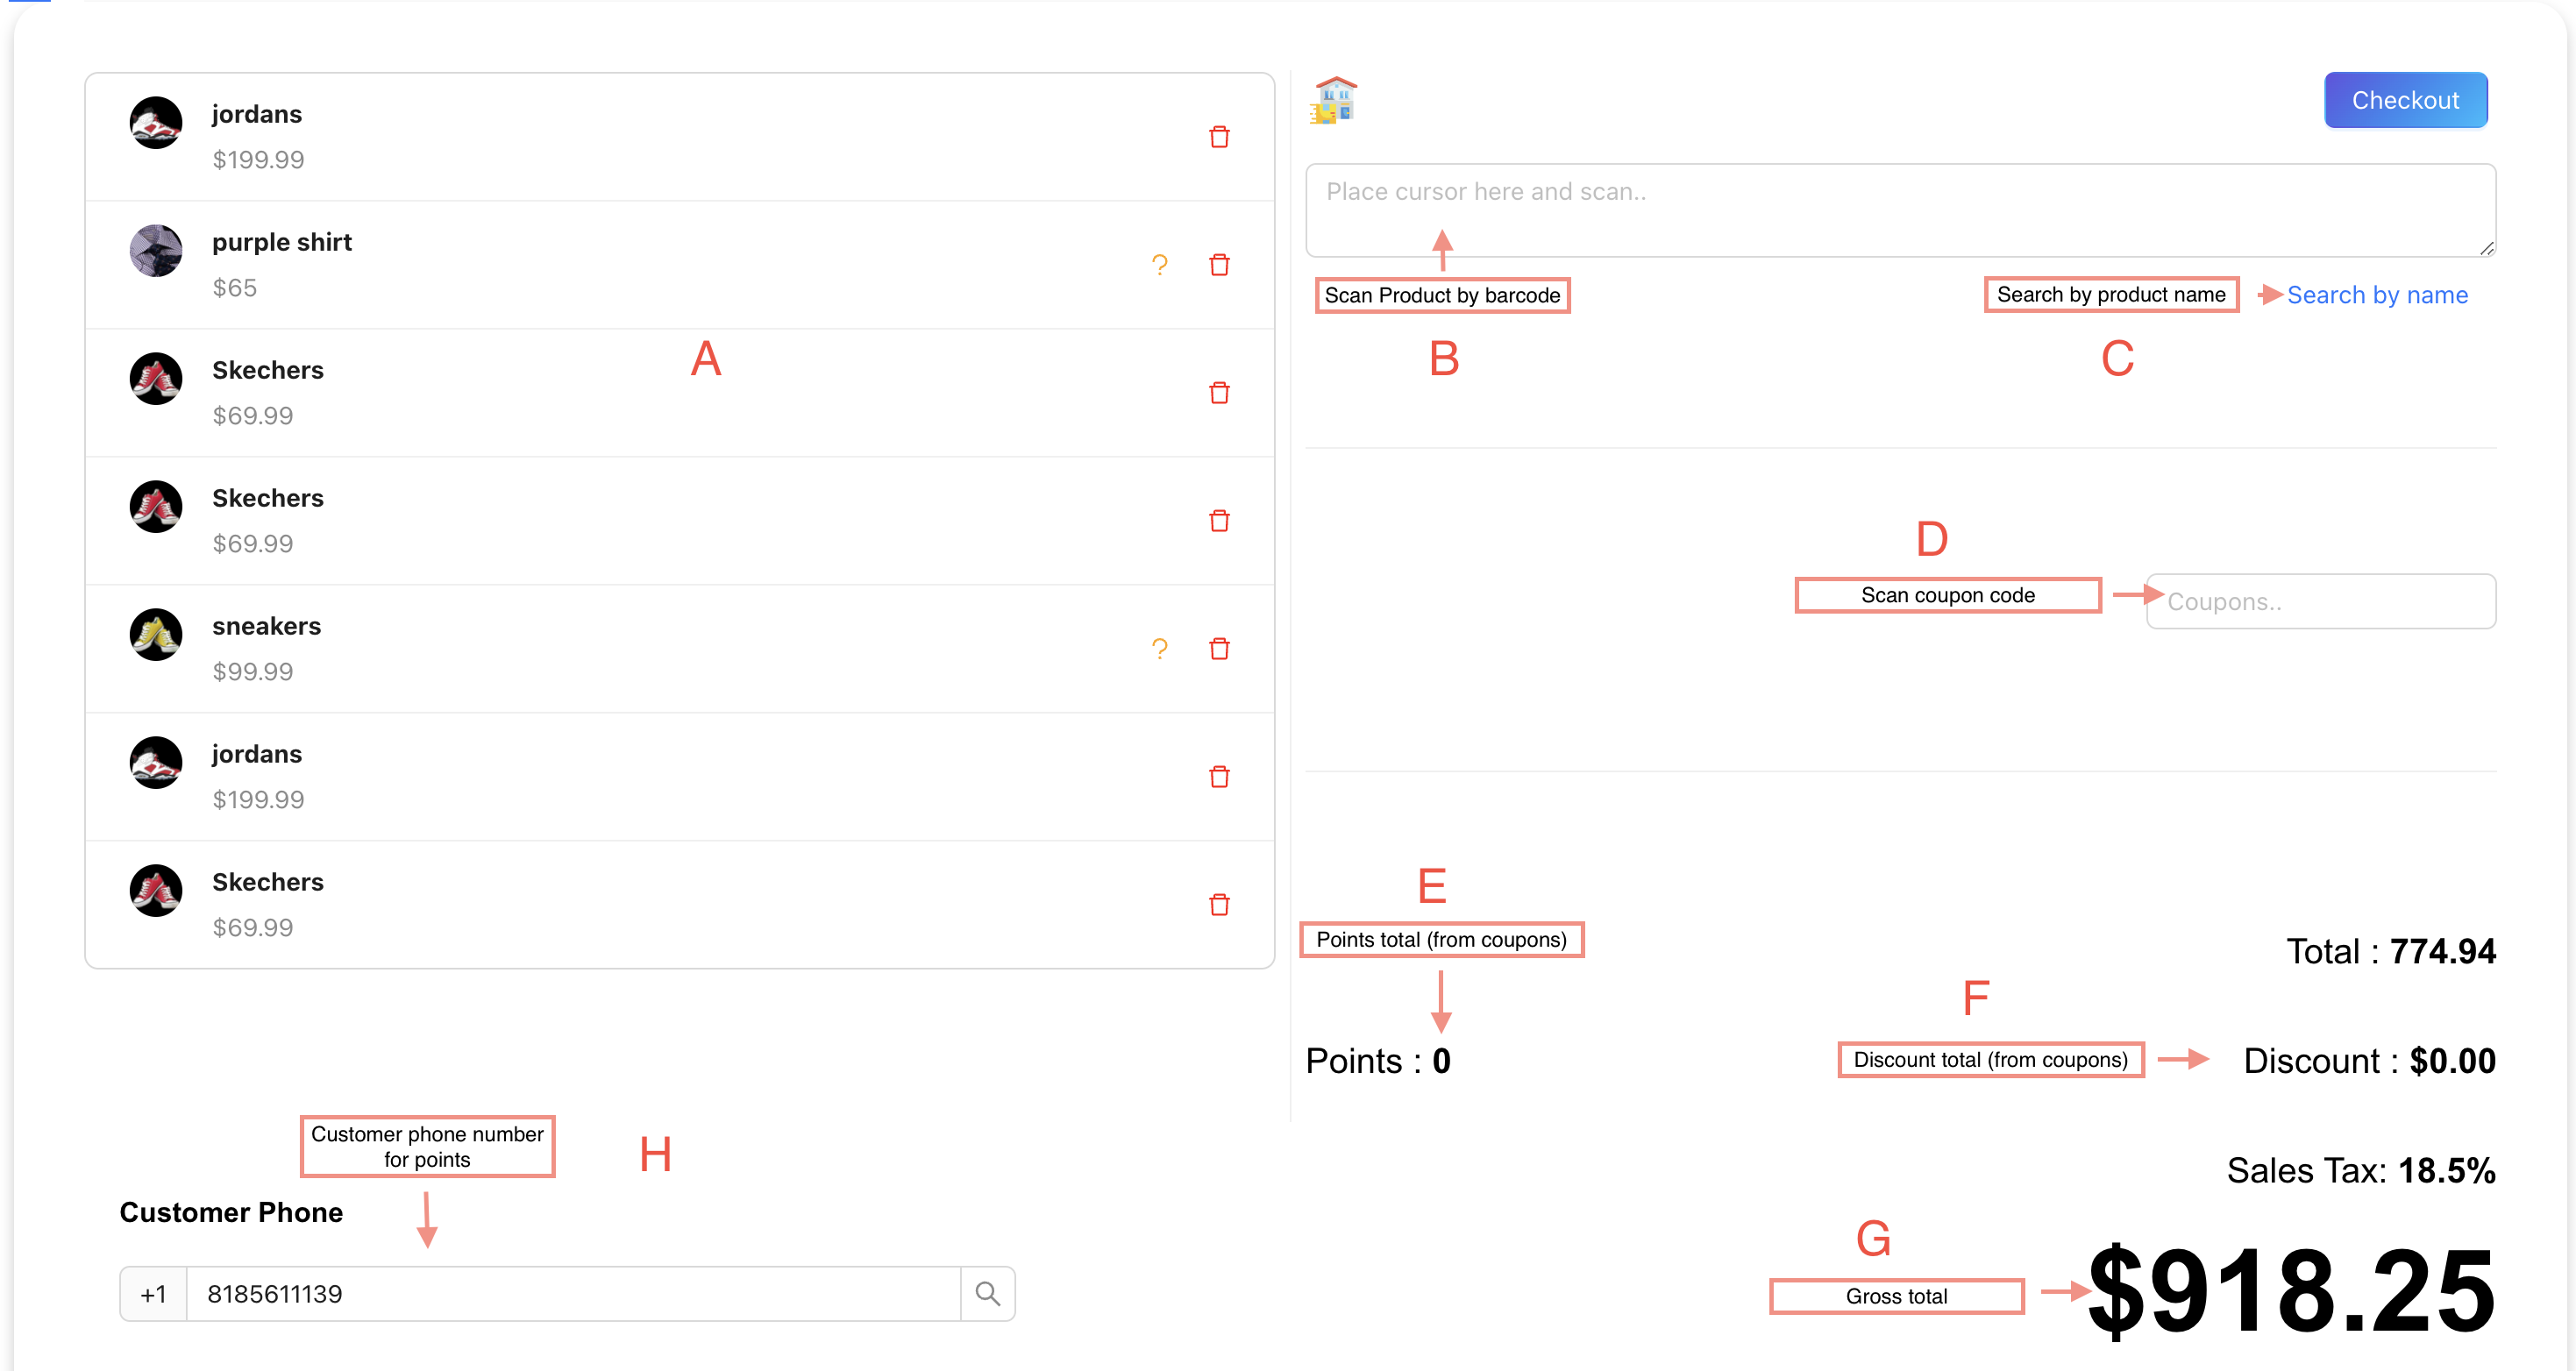Delete the first Skechers item

(1219, 393)
